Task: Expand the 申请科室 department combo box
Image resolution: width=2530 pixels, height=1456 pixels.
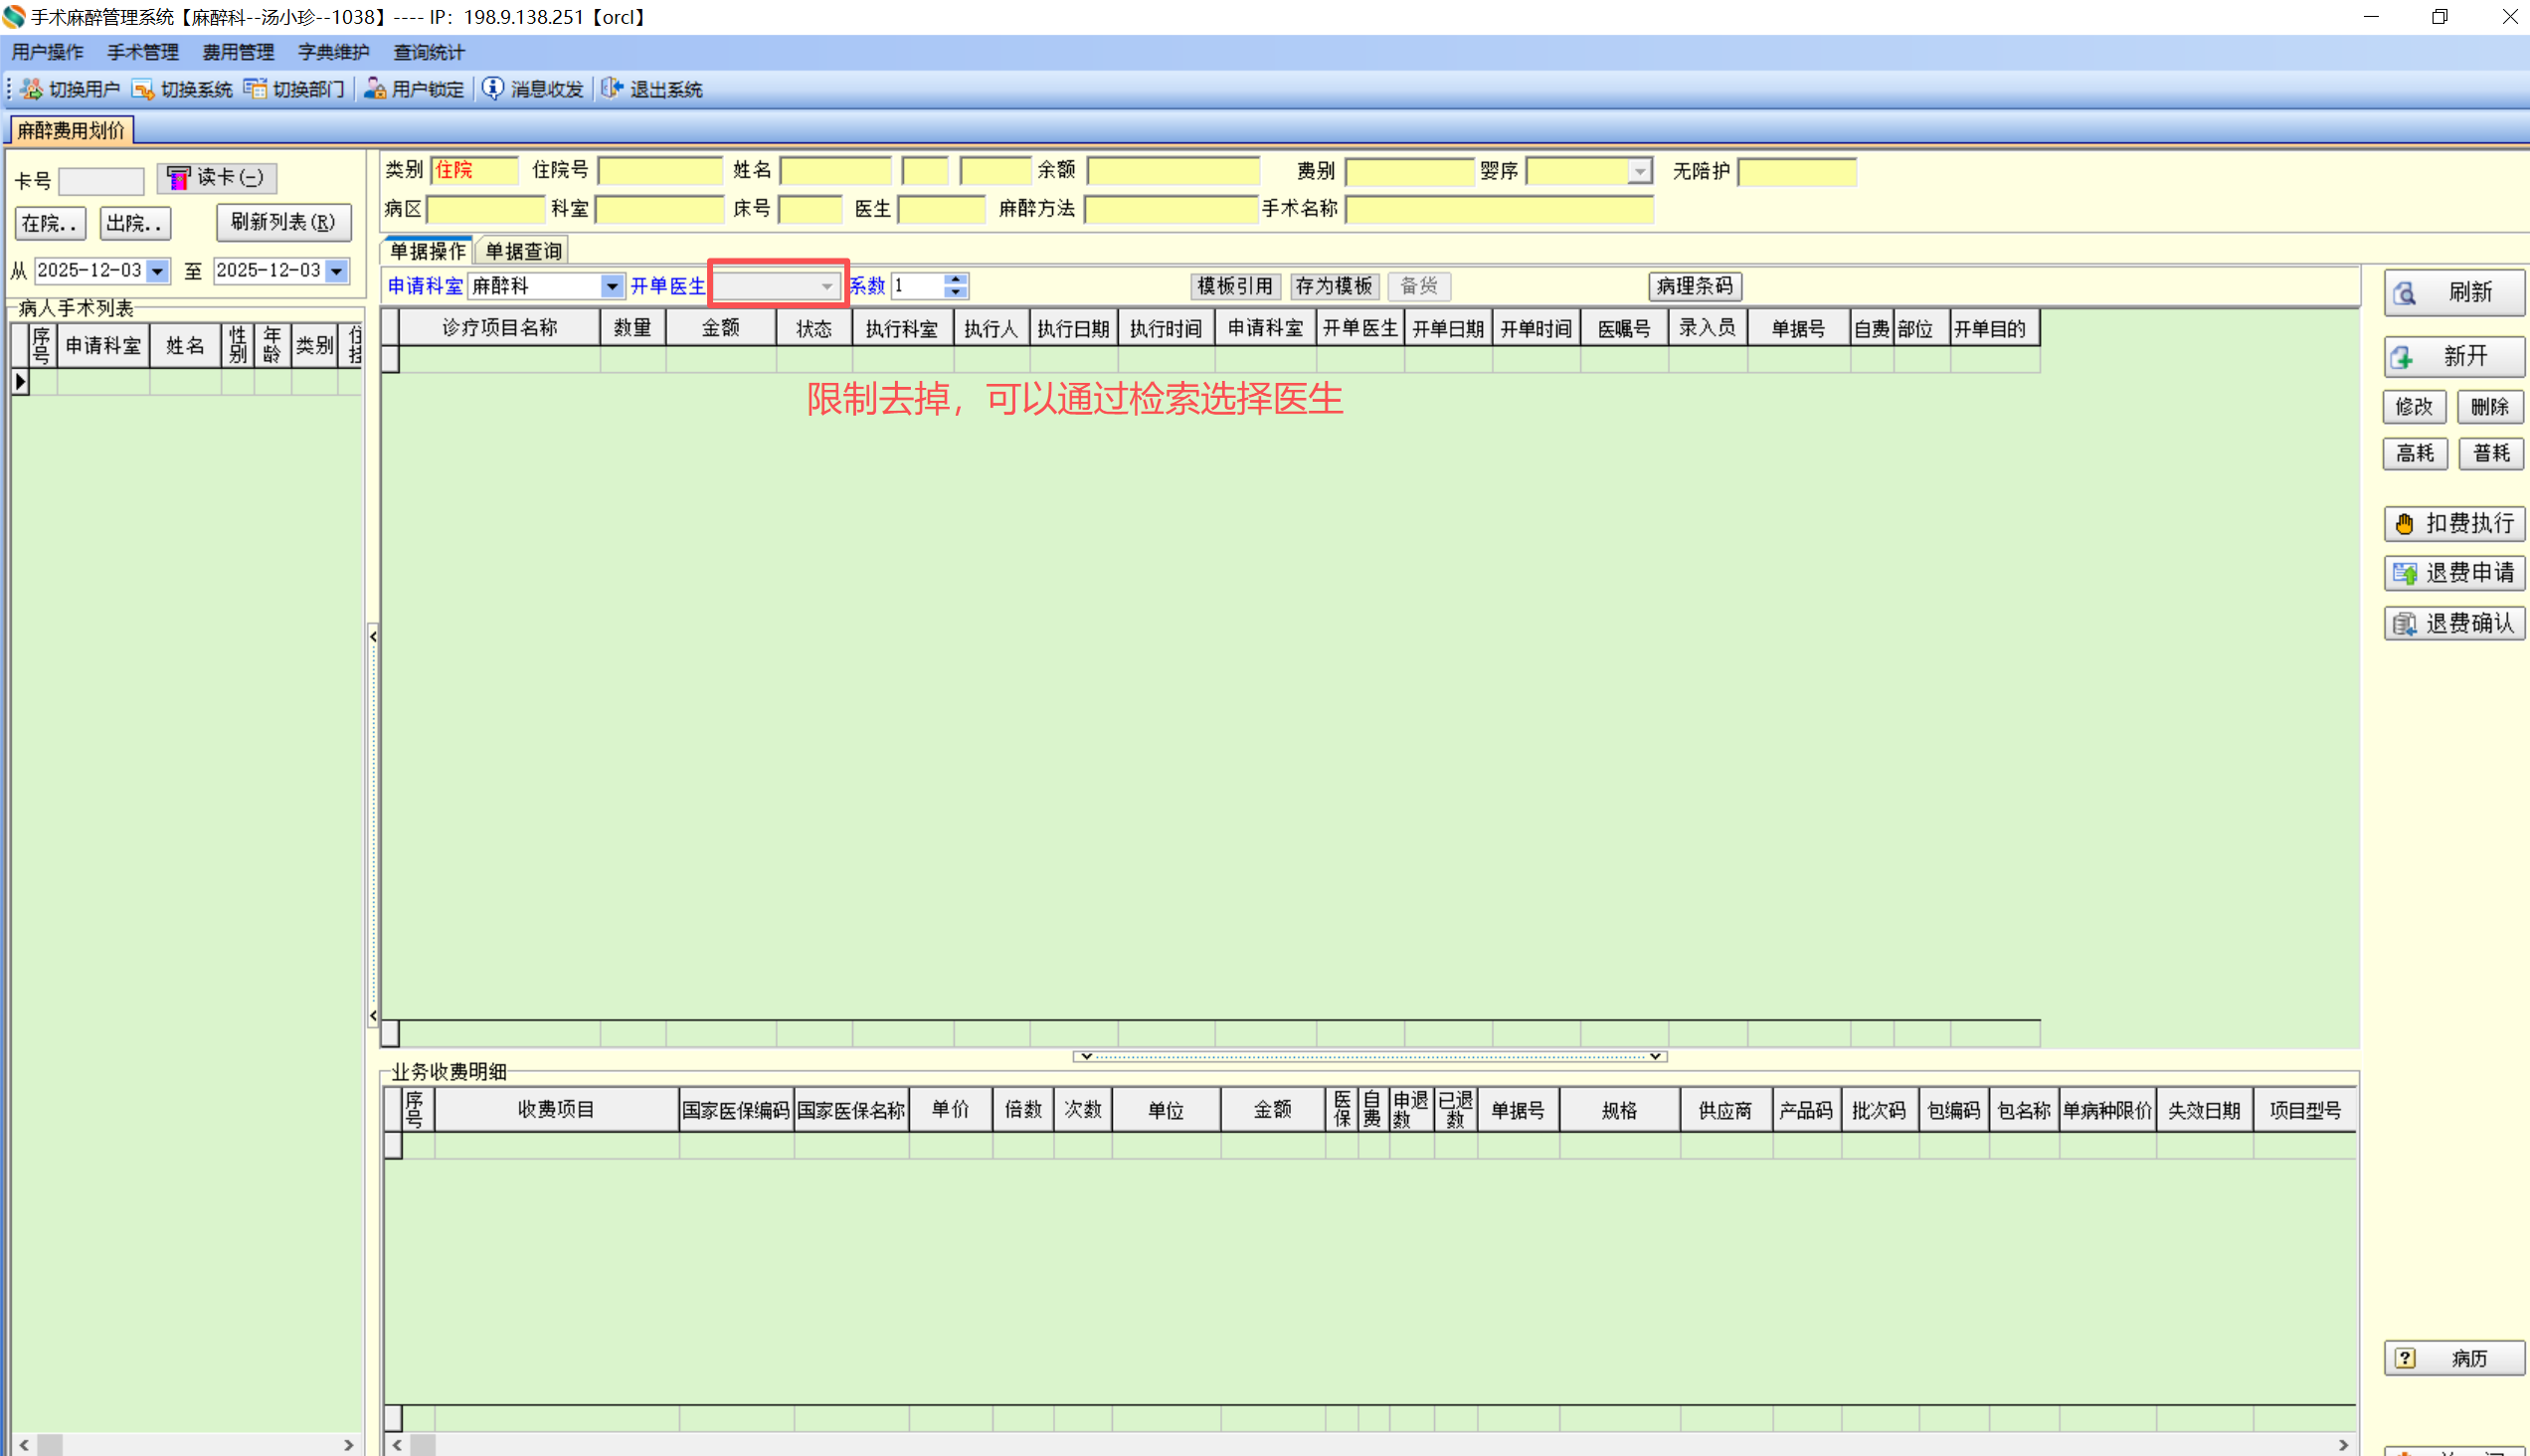Action: tap(611, 286)
